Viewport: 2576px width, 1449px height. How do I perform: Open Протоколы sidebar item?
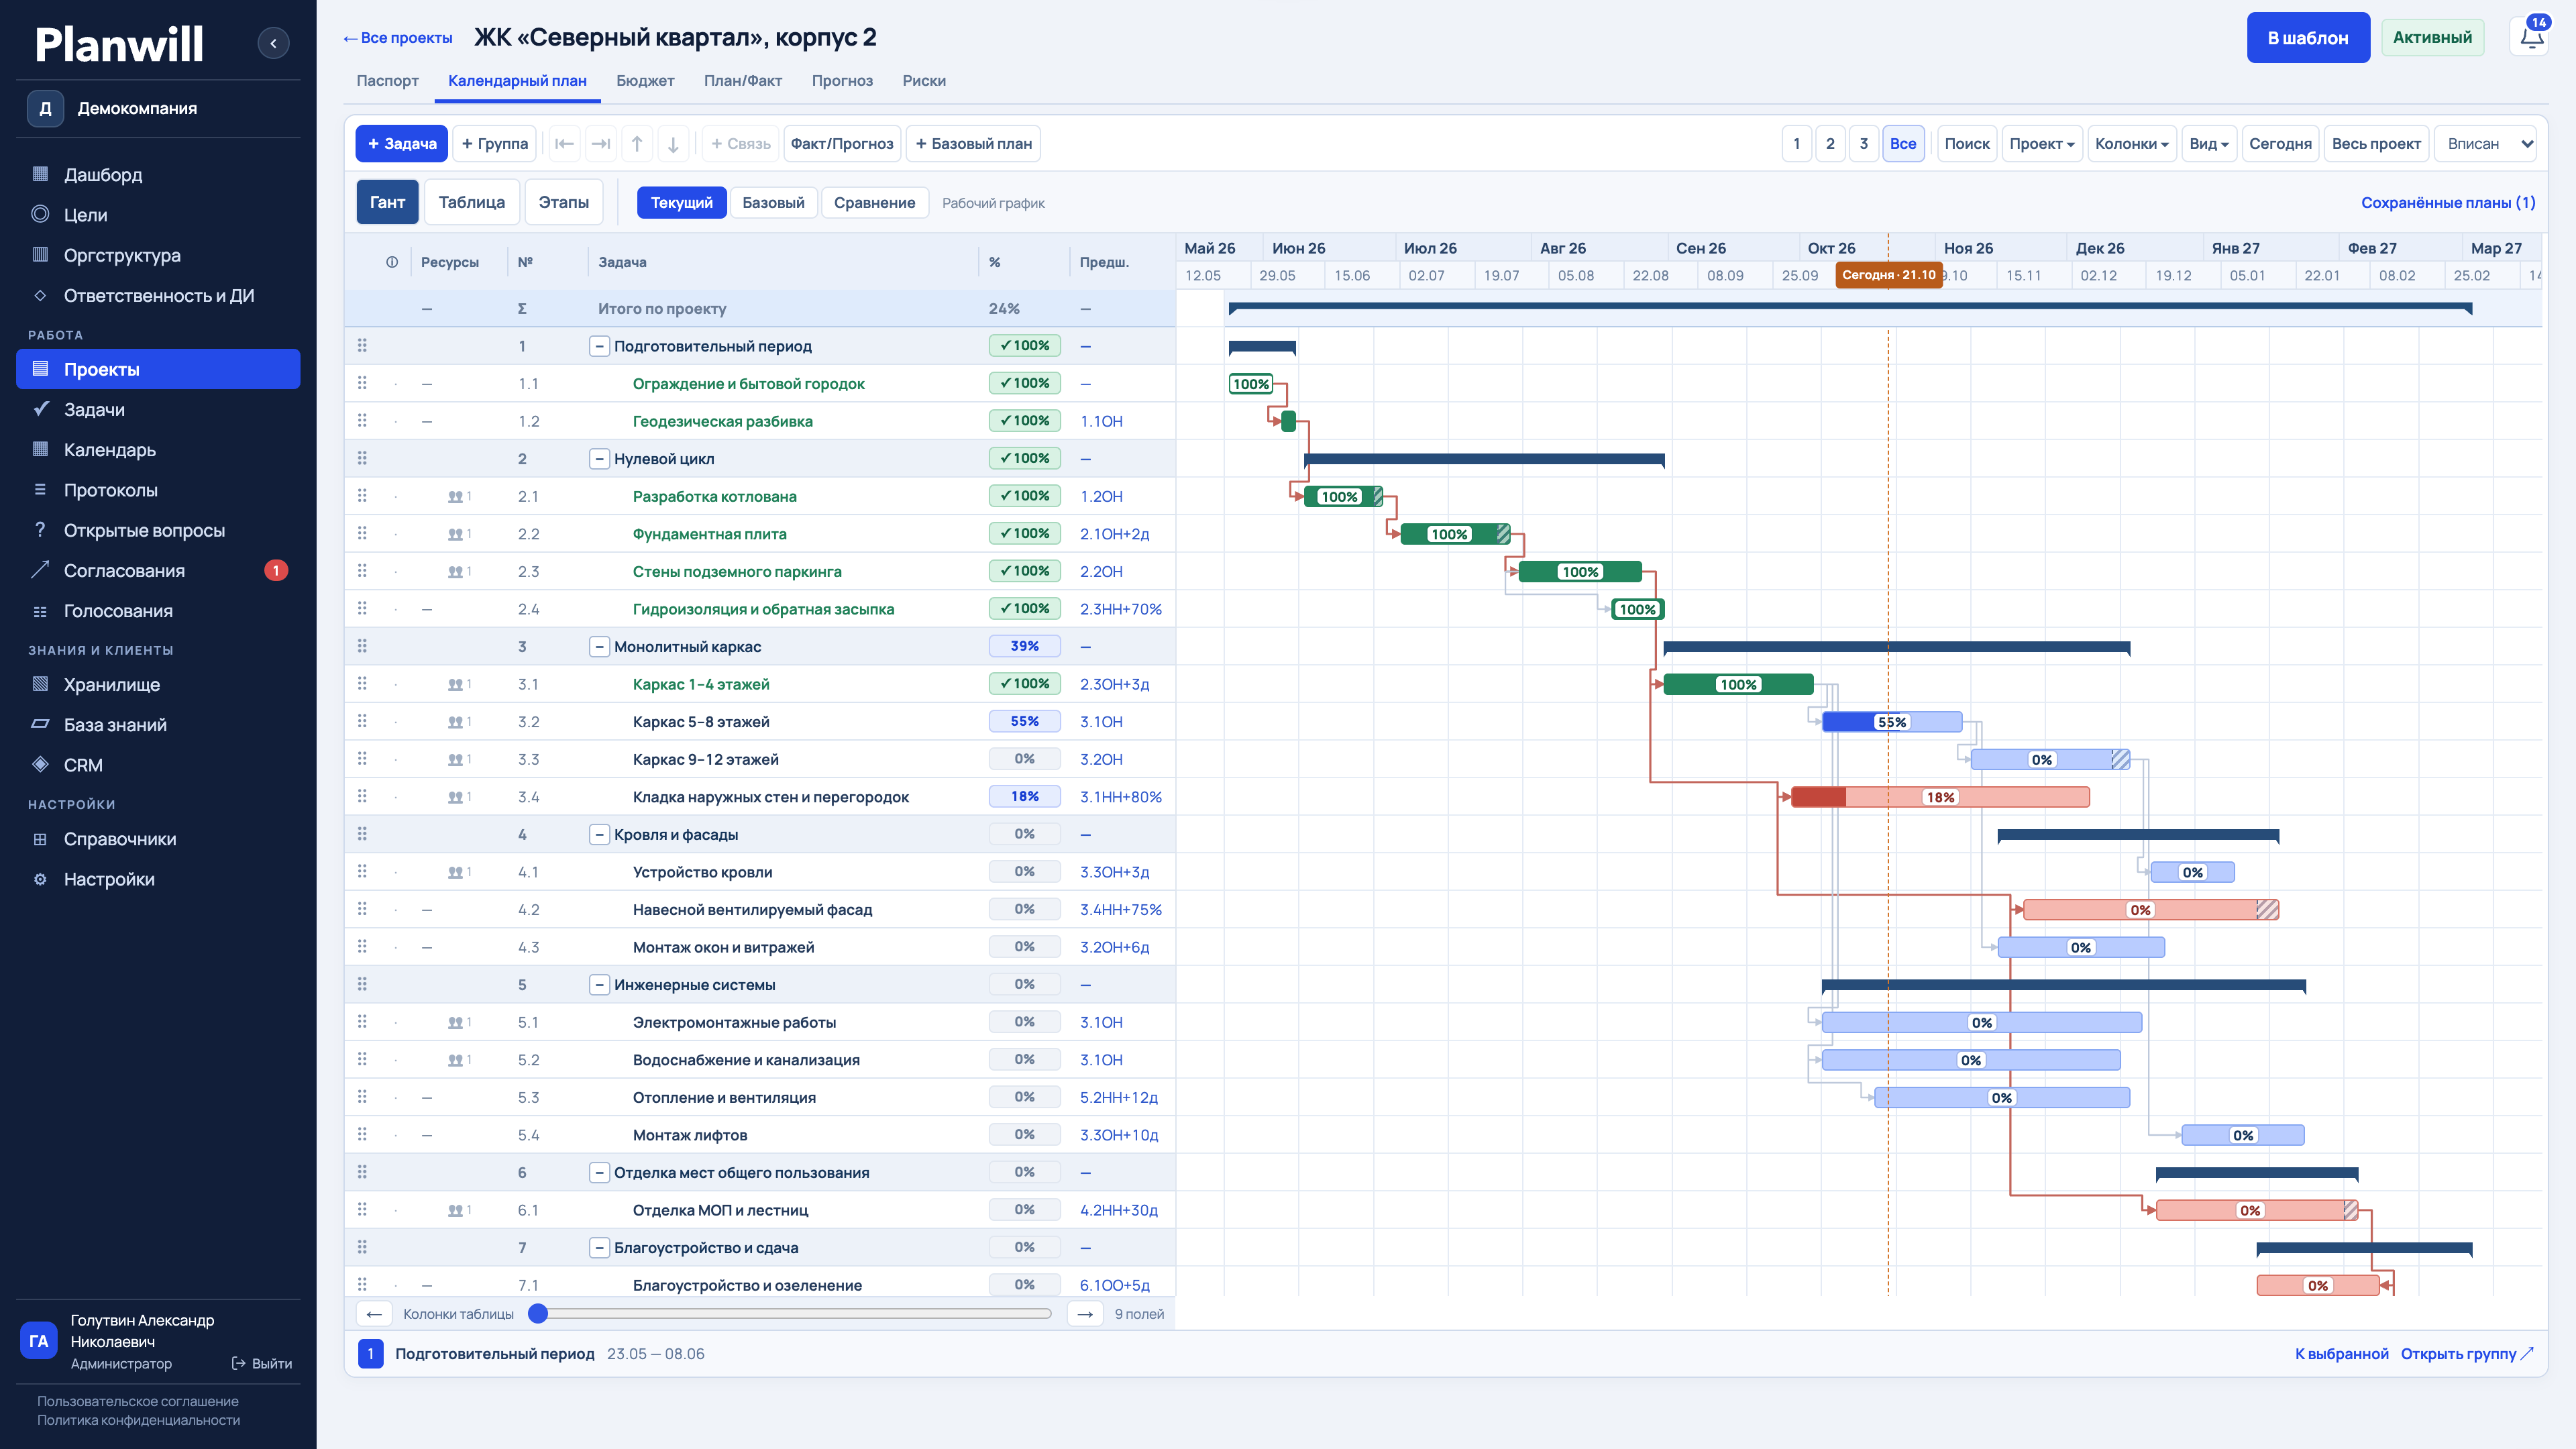[158, 489]
